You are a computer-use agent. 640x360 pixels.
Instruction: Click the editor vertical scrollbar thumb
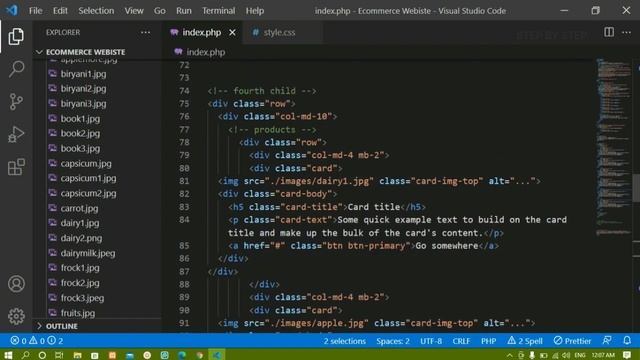pyautogui.click(x=636, y=188)
